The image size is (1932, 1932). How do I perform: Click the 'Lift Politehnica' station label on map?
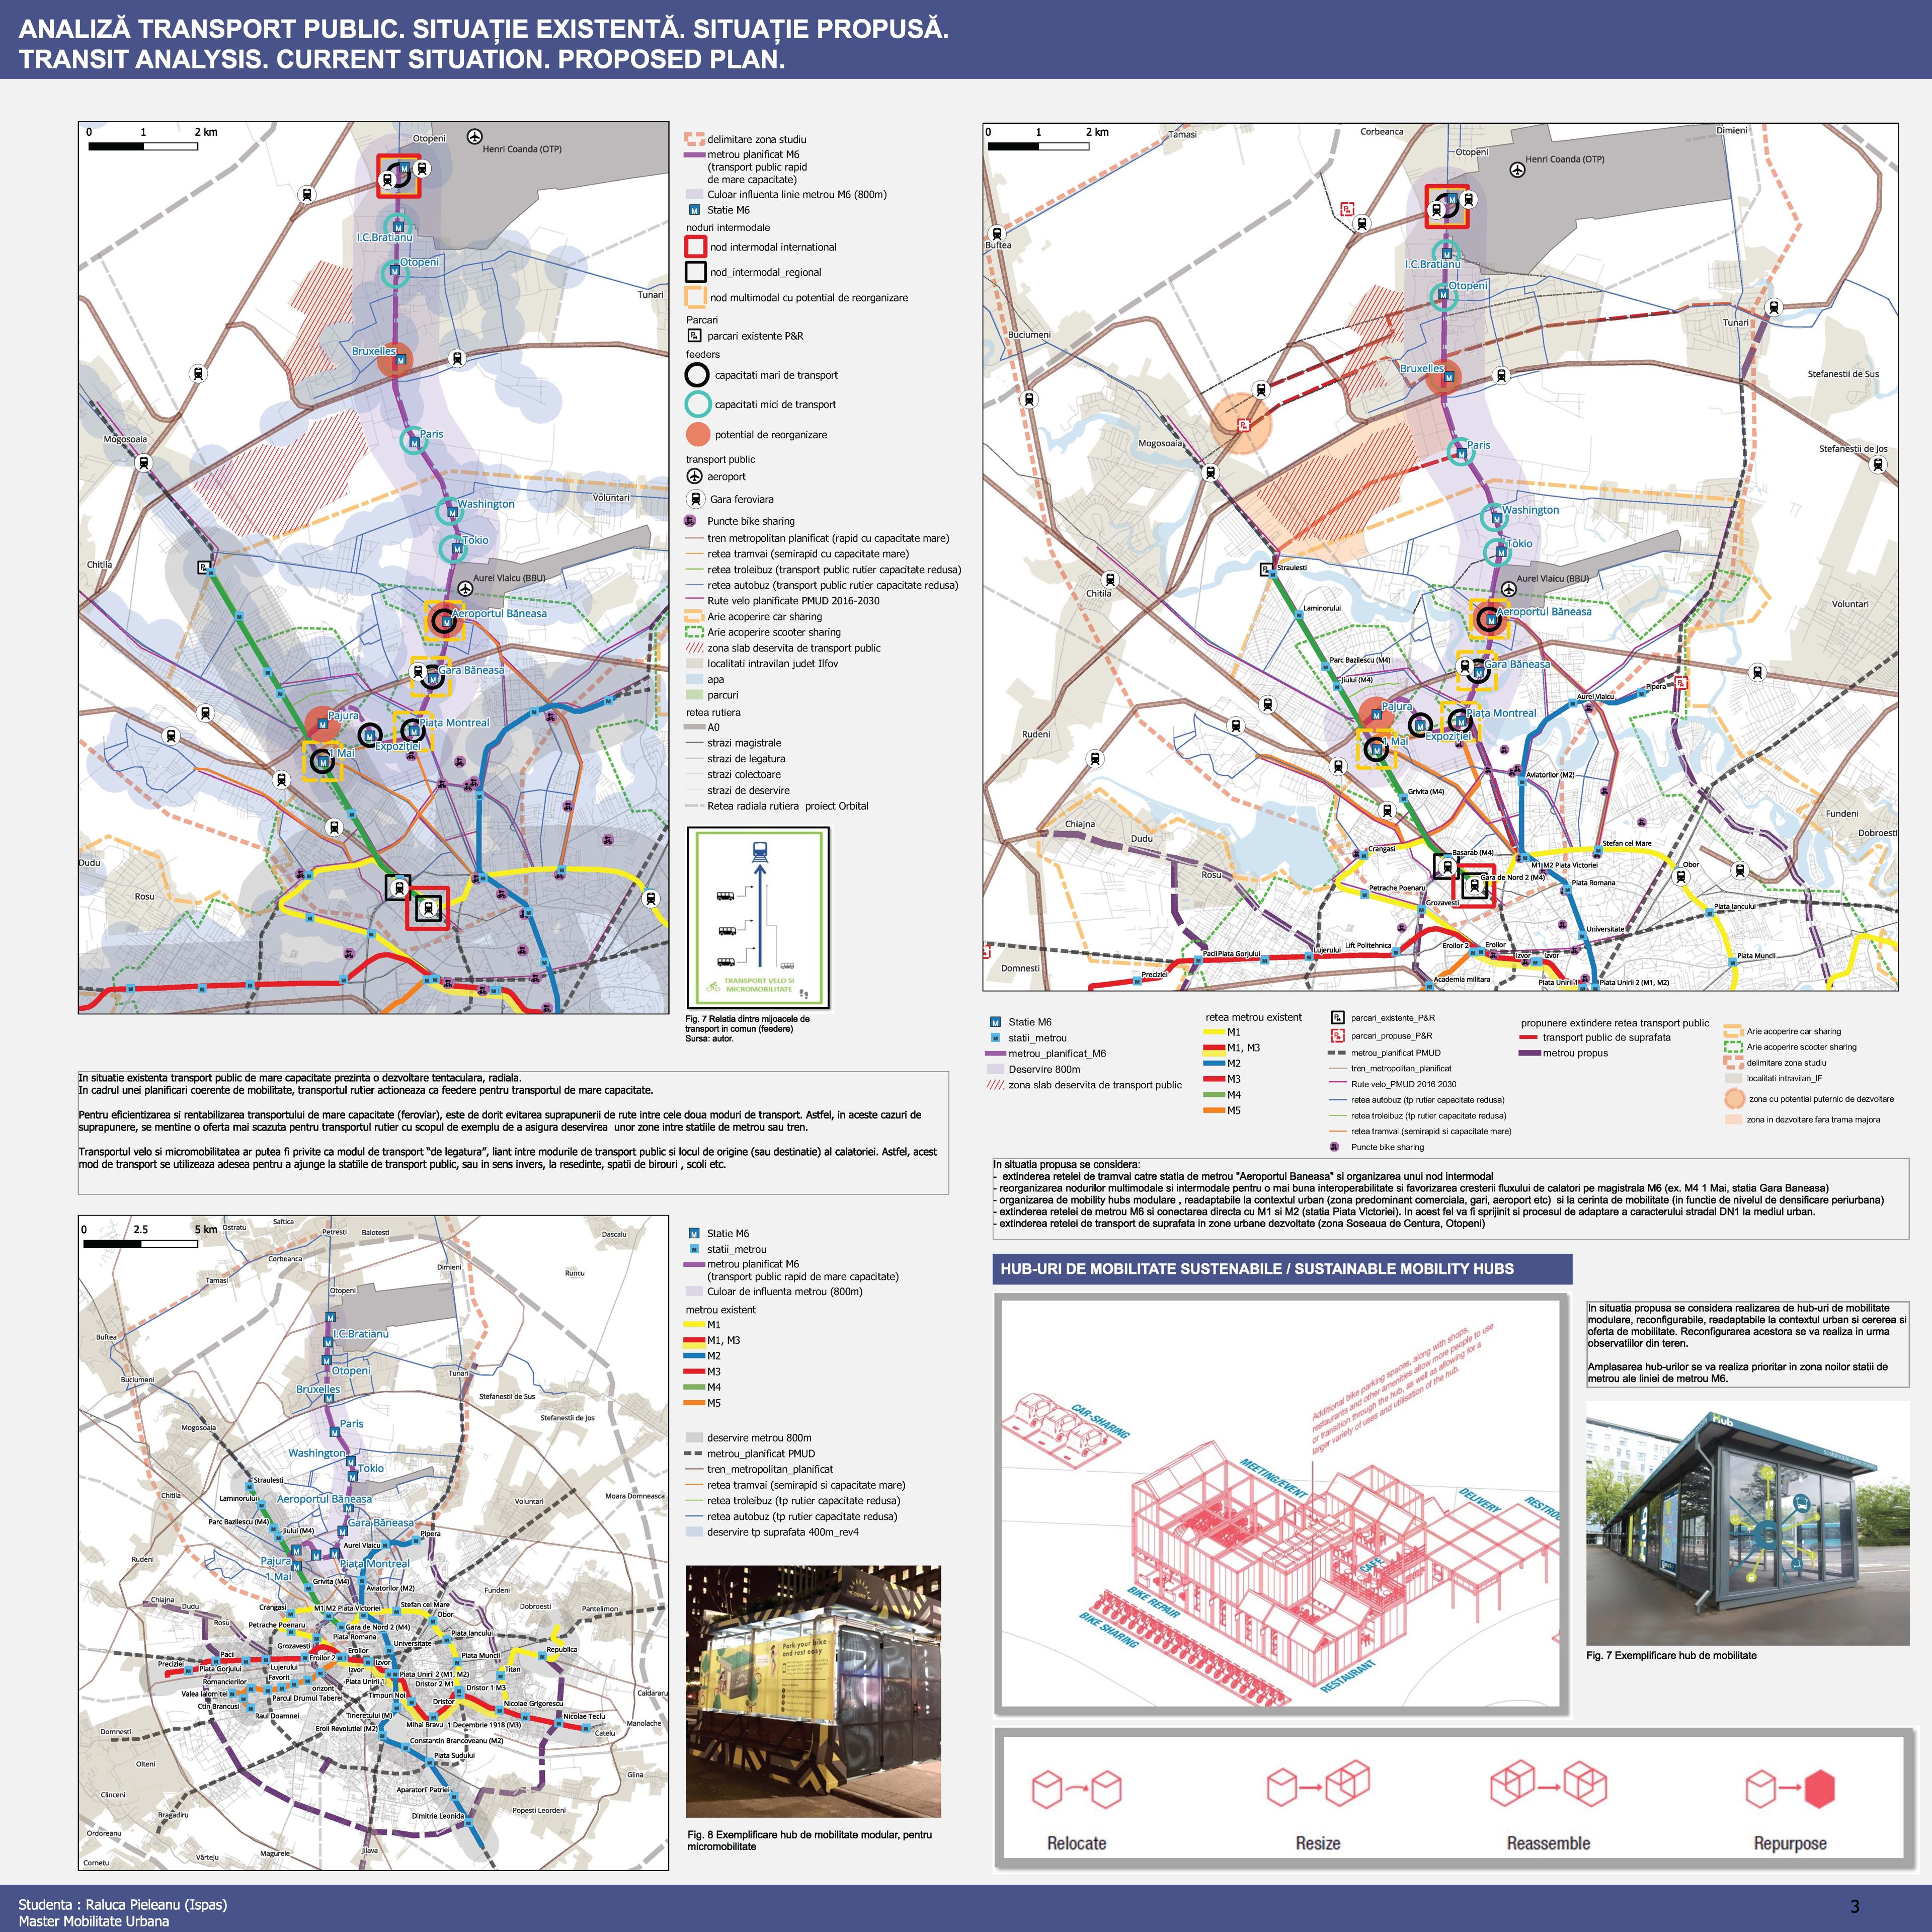(1368, 945)
